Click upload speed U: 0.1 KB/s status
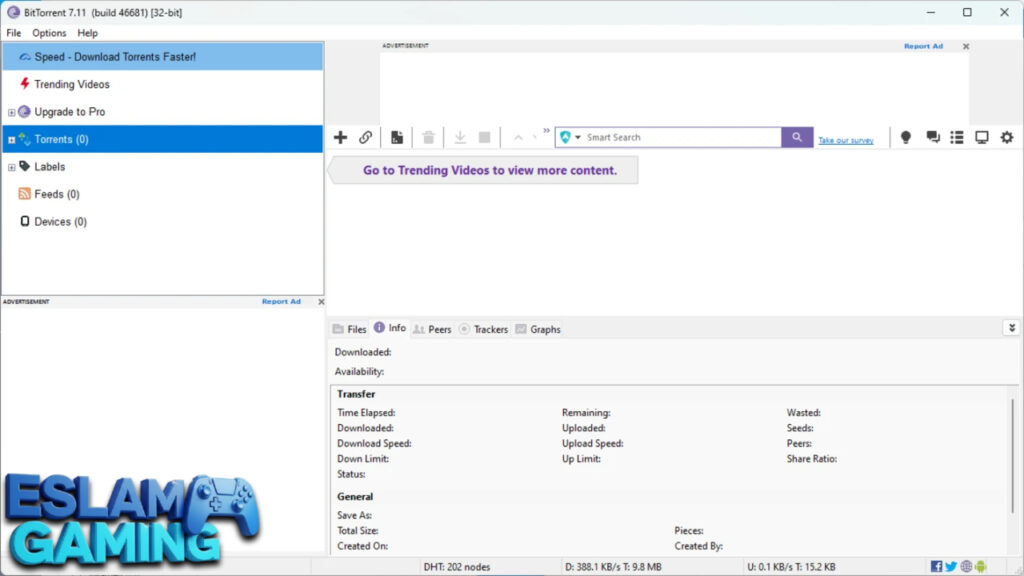Image resolution: width=1024 pixels, height=576 pixels. point(791,567)
